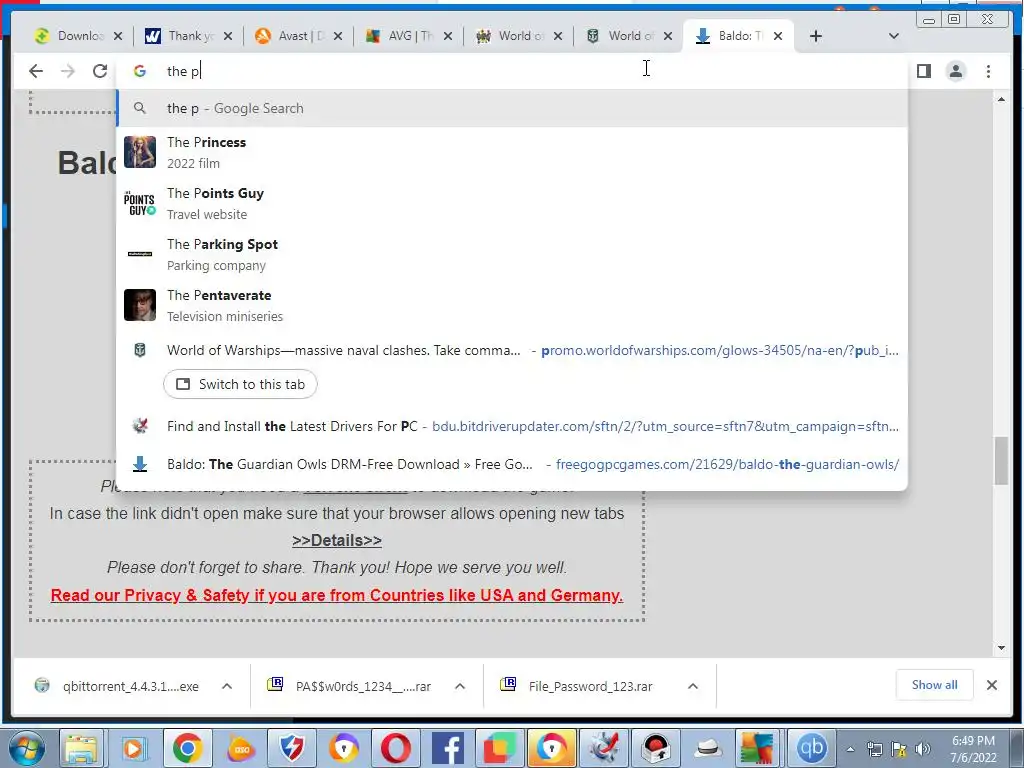Show hidden system tray icons
The image size is (1024, 768).
point(850,749)
